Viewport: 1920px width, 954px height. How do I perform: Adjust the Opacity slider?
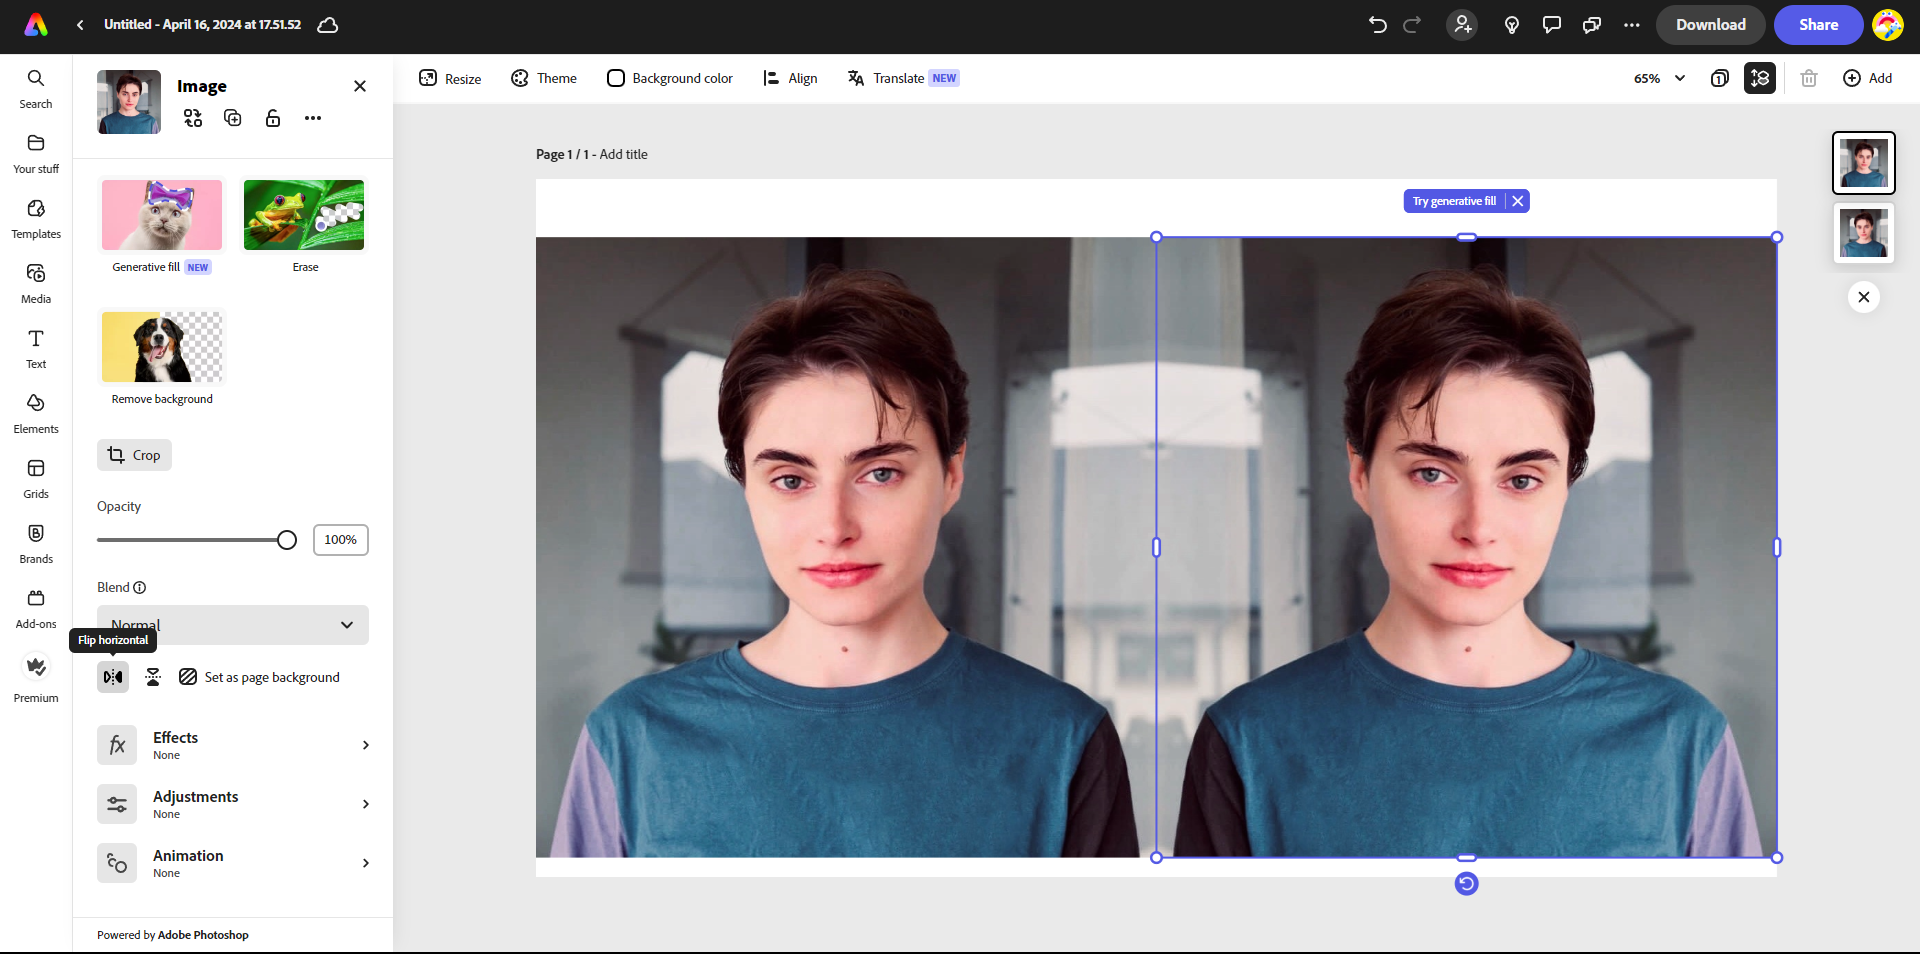coord(287,540)
